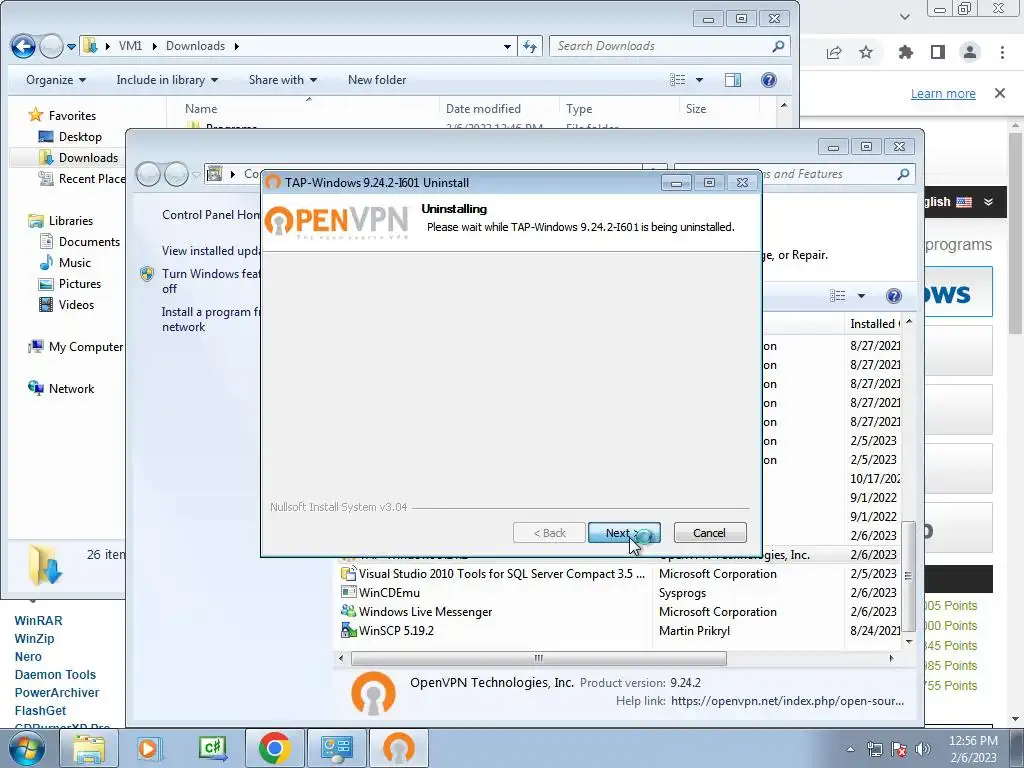
Task: Click the refresh button beside address bar
Action: pos(530,46)
